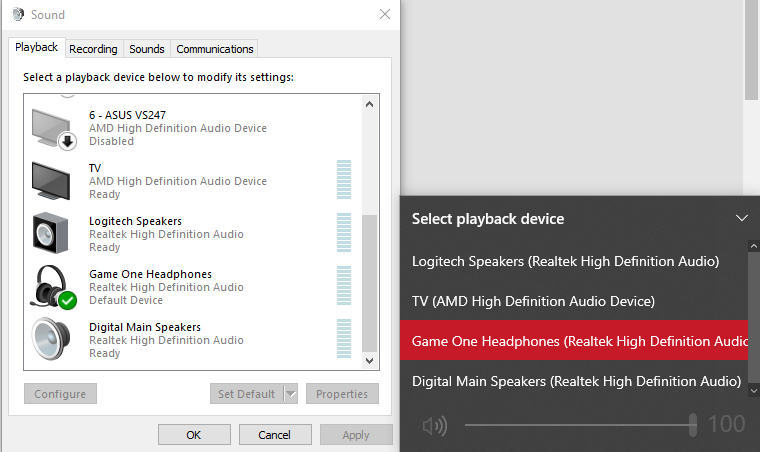
Task: Click the Logitech Speakers icon
Action: pyautogui.click(x=50, y=234)
